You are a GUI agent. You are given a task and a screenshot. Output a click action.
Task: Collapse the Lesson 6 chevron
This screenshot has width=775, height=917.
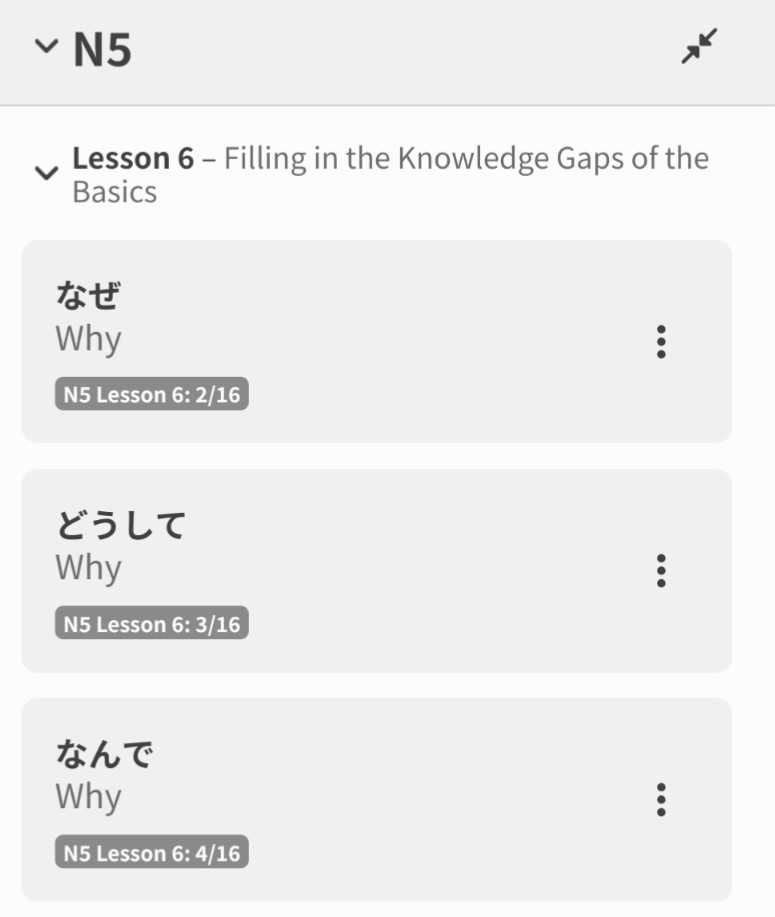coord(46,173)
